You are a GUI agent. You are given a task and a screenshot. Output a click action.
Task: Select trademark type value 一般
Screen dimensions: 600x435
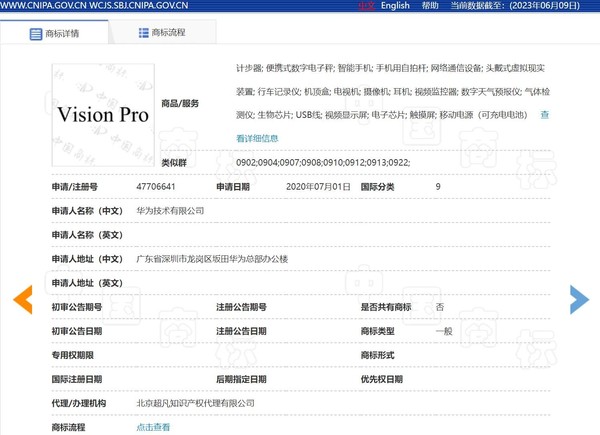pyautogui.click(x=444, y=331)
